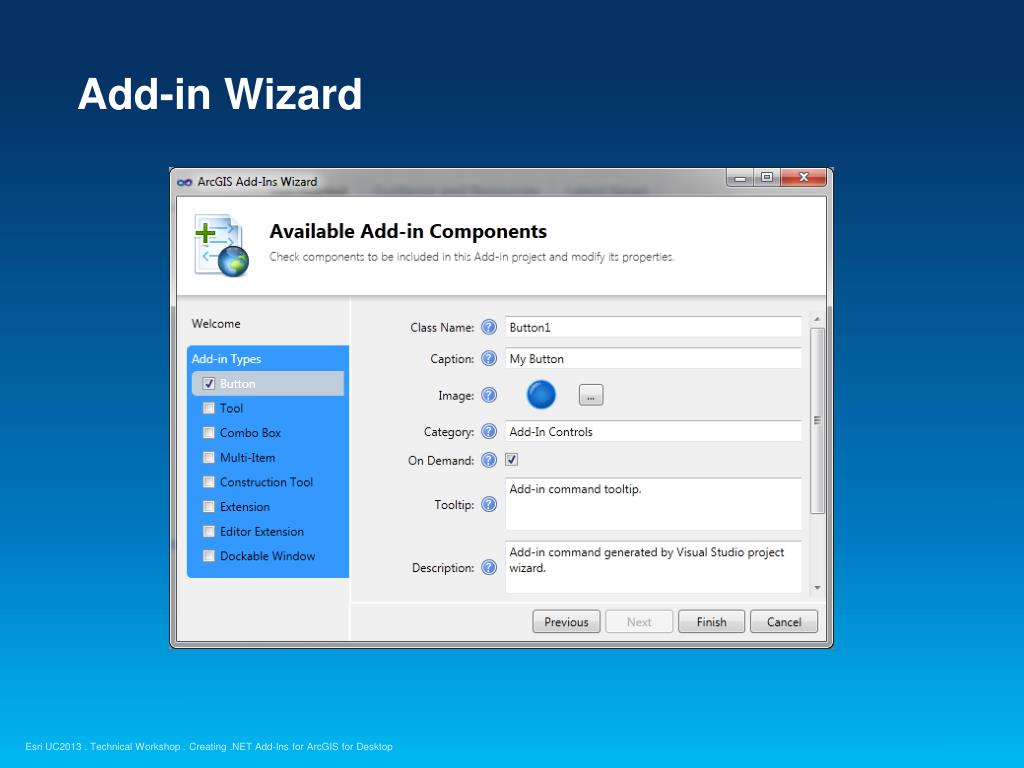Close the ArcGIS Add-Ins Wizard window
Viewport: 1024px width, 768px height.
click(x=804, y=178)
